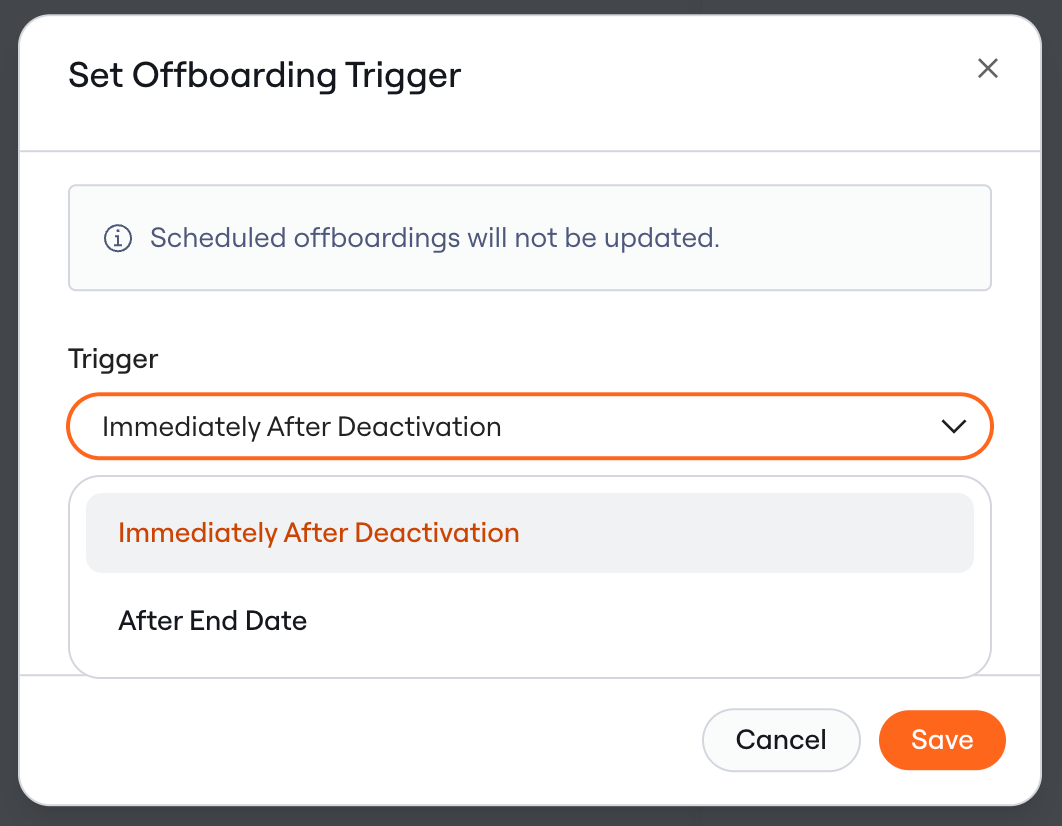
Task: Click the white Cancel button
Action: point(781,740)
